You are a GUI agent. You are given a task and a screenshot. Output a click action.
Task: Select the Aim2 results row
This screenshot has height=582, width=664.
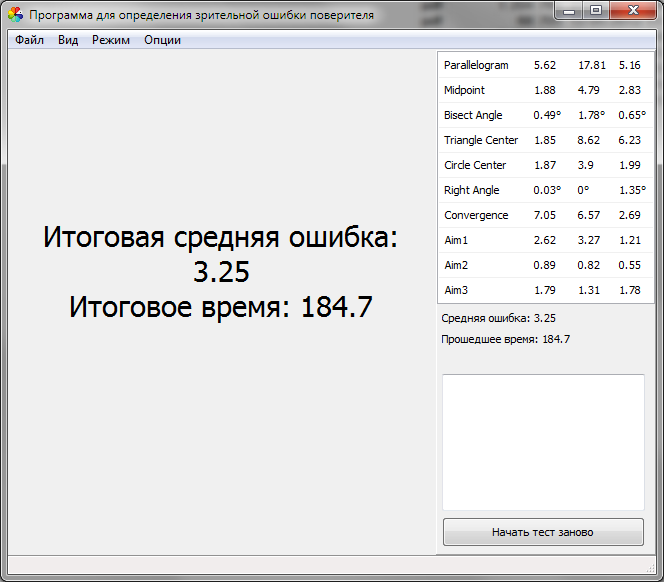456,265
